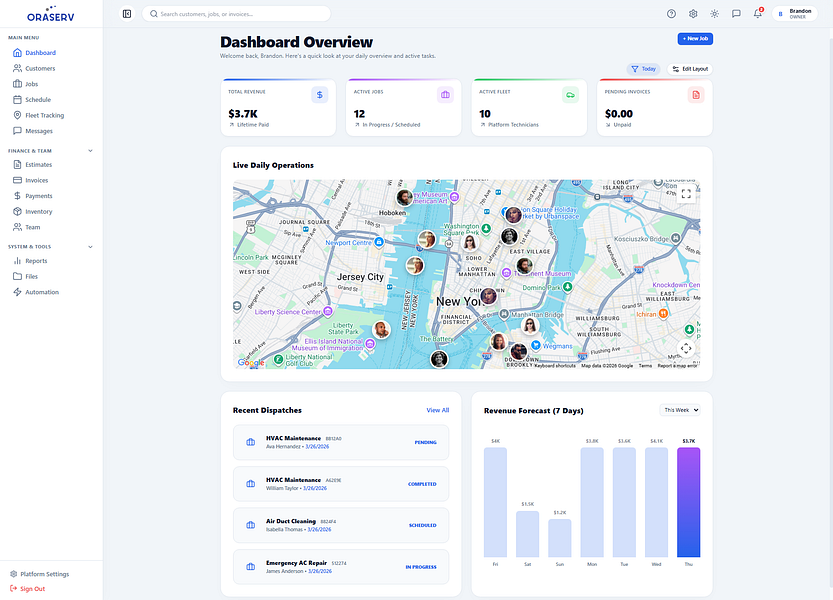Click map Terms link
This screenshot has width=833, height=600.
pyautogui.click(x=645, y=366)
